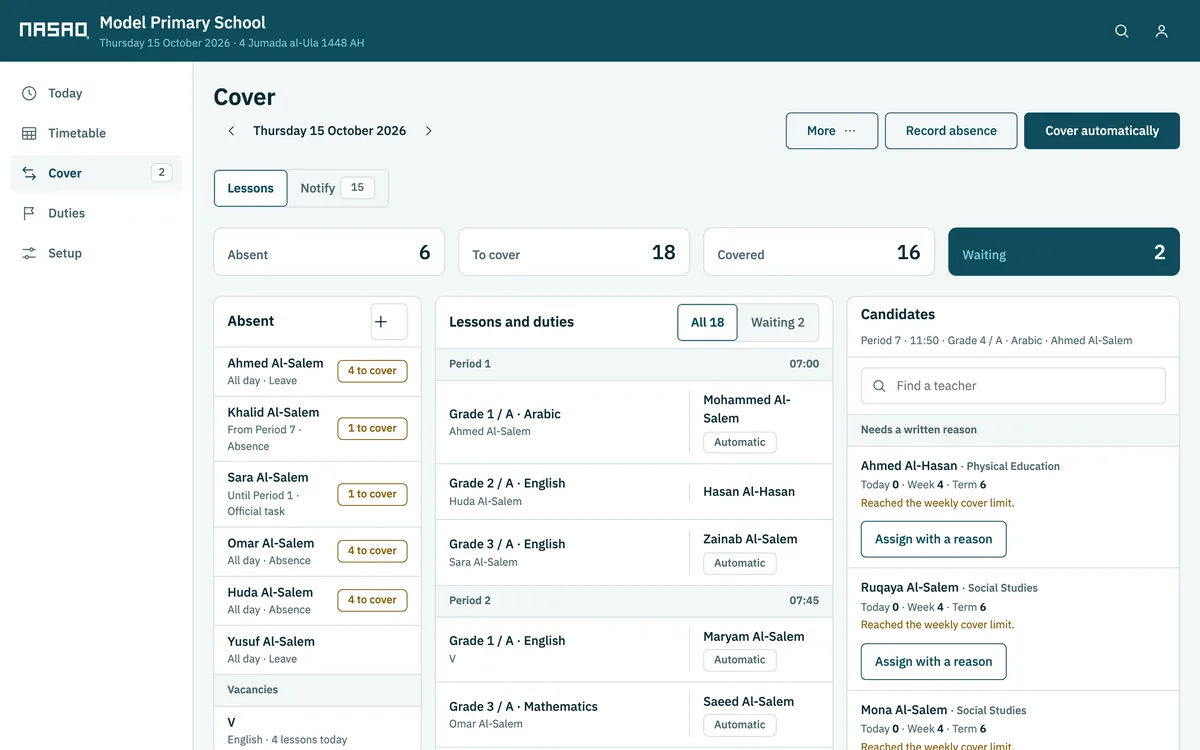This screenshot has width=1200, height=750.
Task: Filter lessons to Waiting 2
Action: tap(778, 322)
